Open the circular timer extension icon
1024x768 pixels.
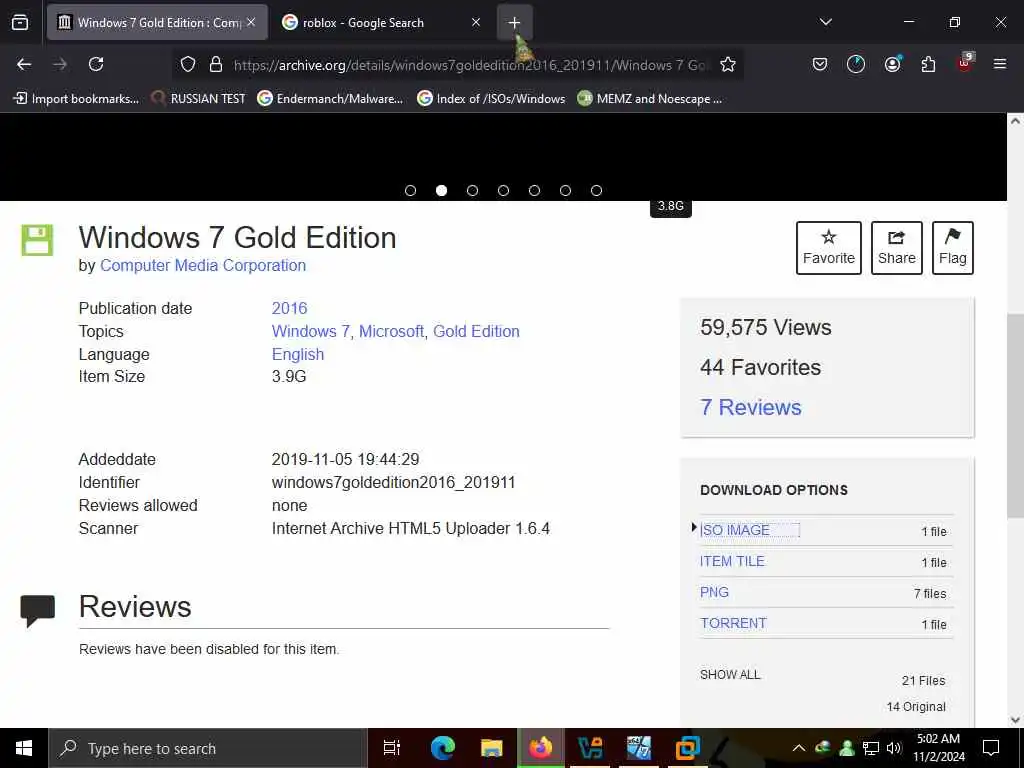pos(856,64)
